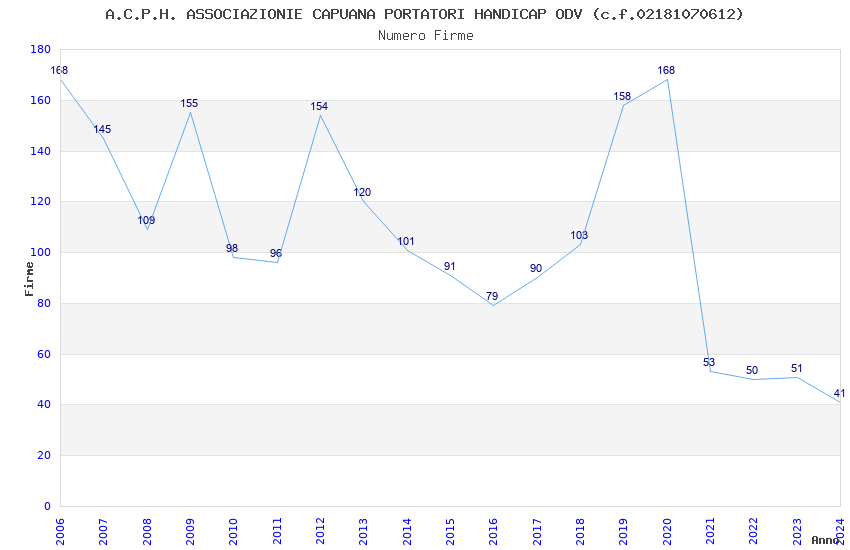Click the 140 y-axis tick value

point(40,151)
